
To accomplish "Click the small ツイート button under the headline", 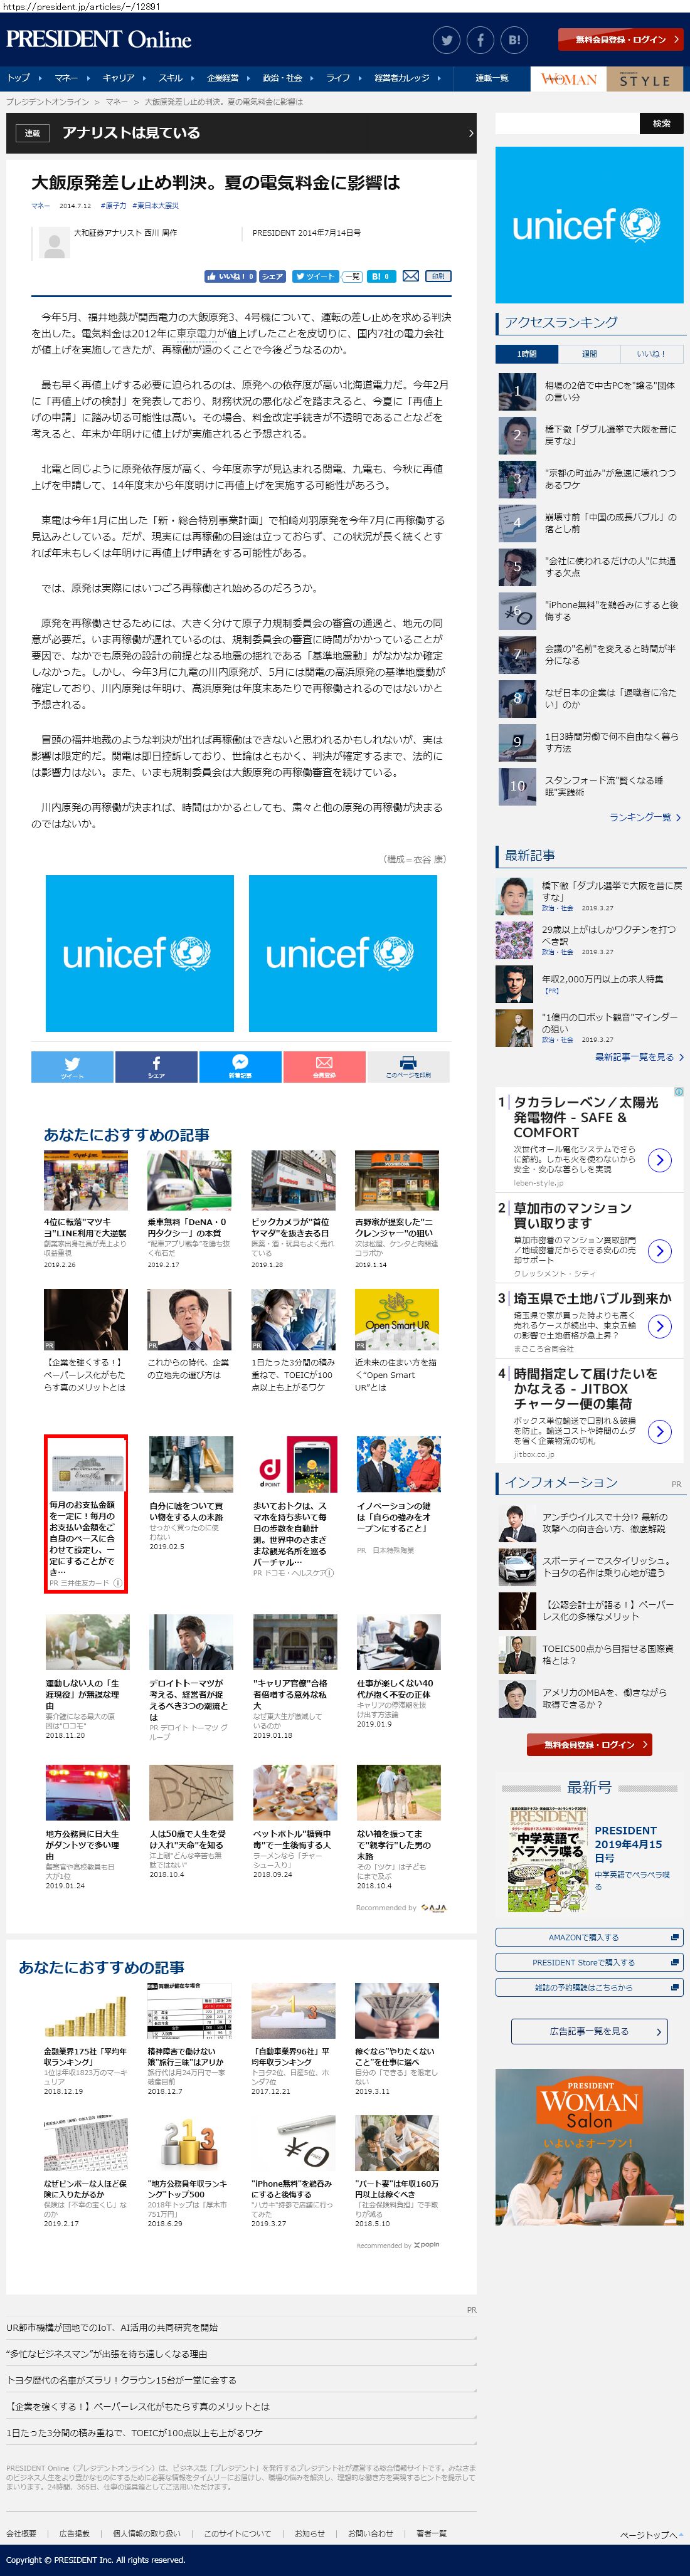I will click(x=315, y=276).
